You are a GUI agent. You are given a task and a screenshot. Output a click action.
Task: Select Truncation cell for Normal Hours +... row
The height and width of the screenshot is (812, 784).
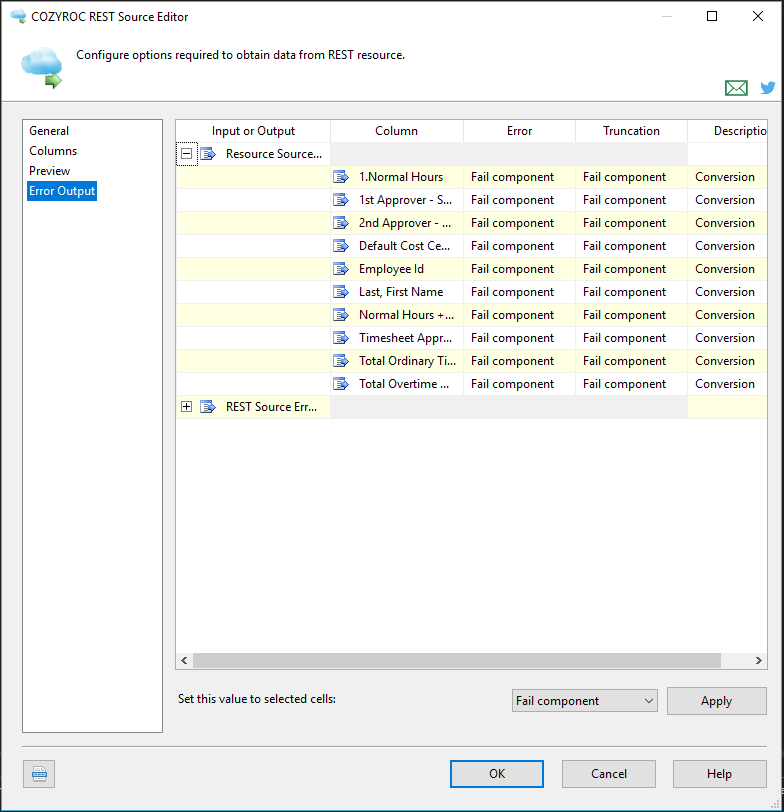click(x=631, y=315)
